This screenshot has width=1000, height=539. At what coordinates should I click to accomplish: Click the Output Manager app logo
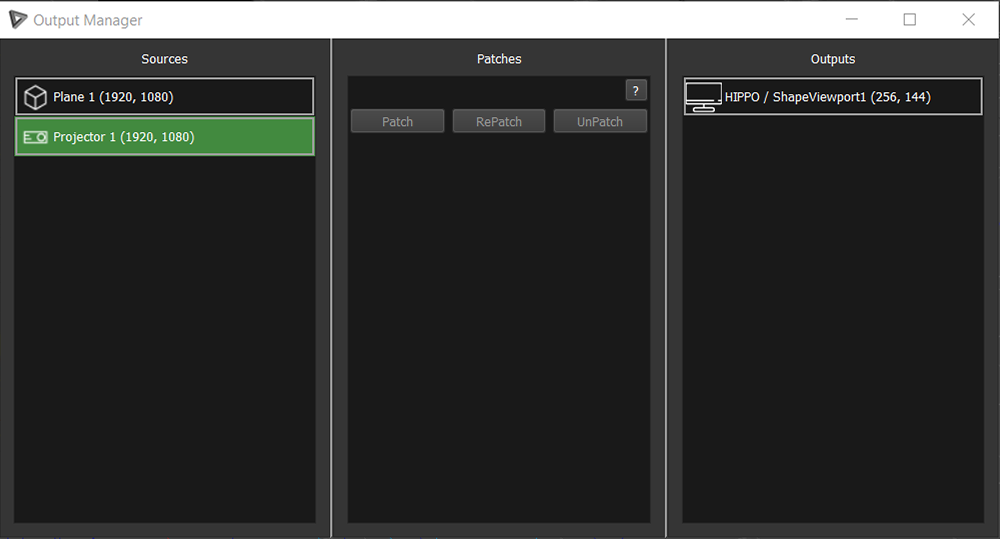click(18, 20)
